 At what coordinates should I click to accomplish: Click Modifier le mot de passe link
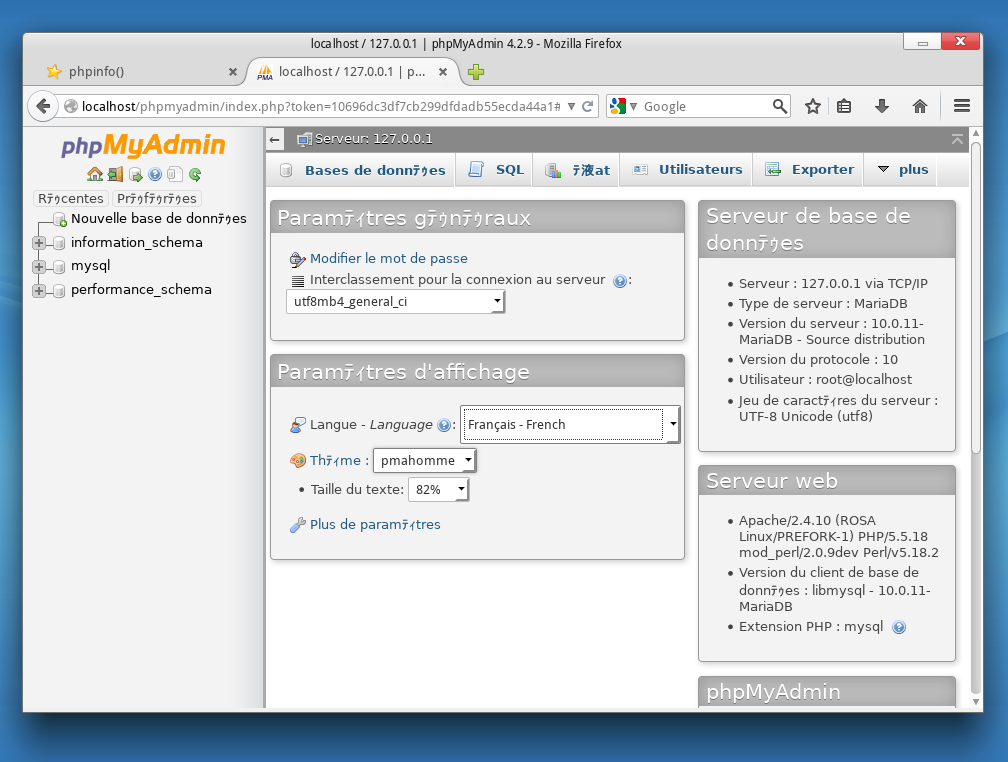(388, 259)
